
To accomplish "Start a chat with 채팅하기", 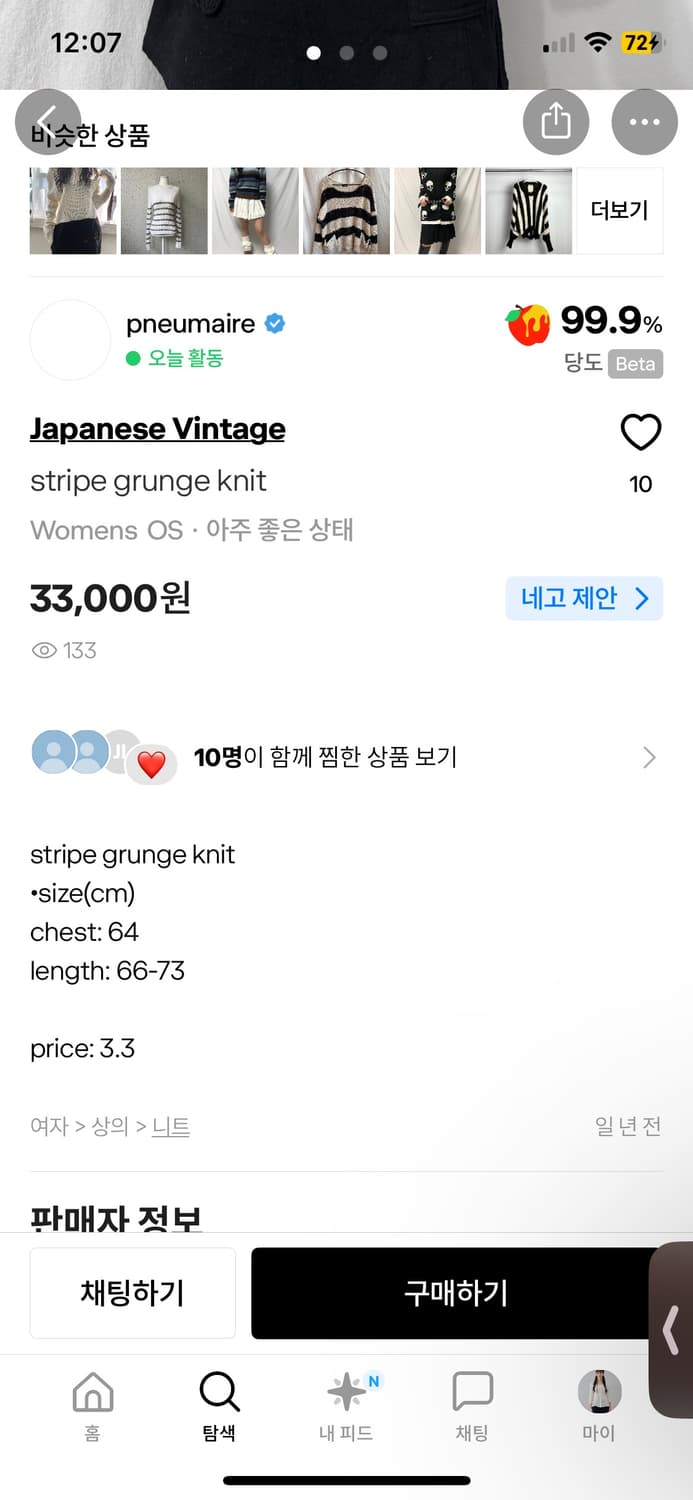I will 132,1292.
